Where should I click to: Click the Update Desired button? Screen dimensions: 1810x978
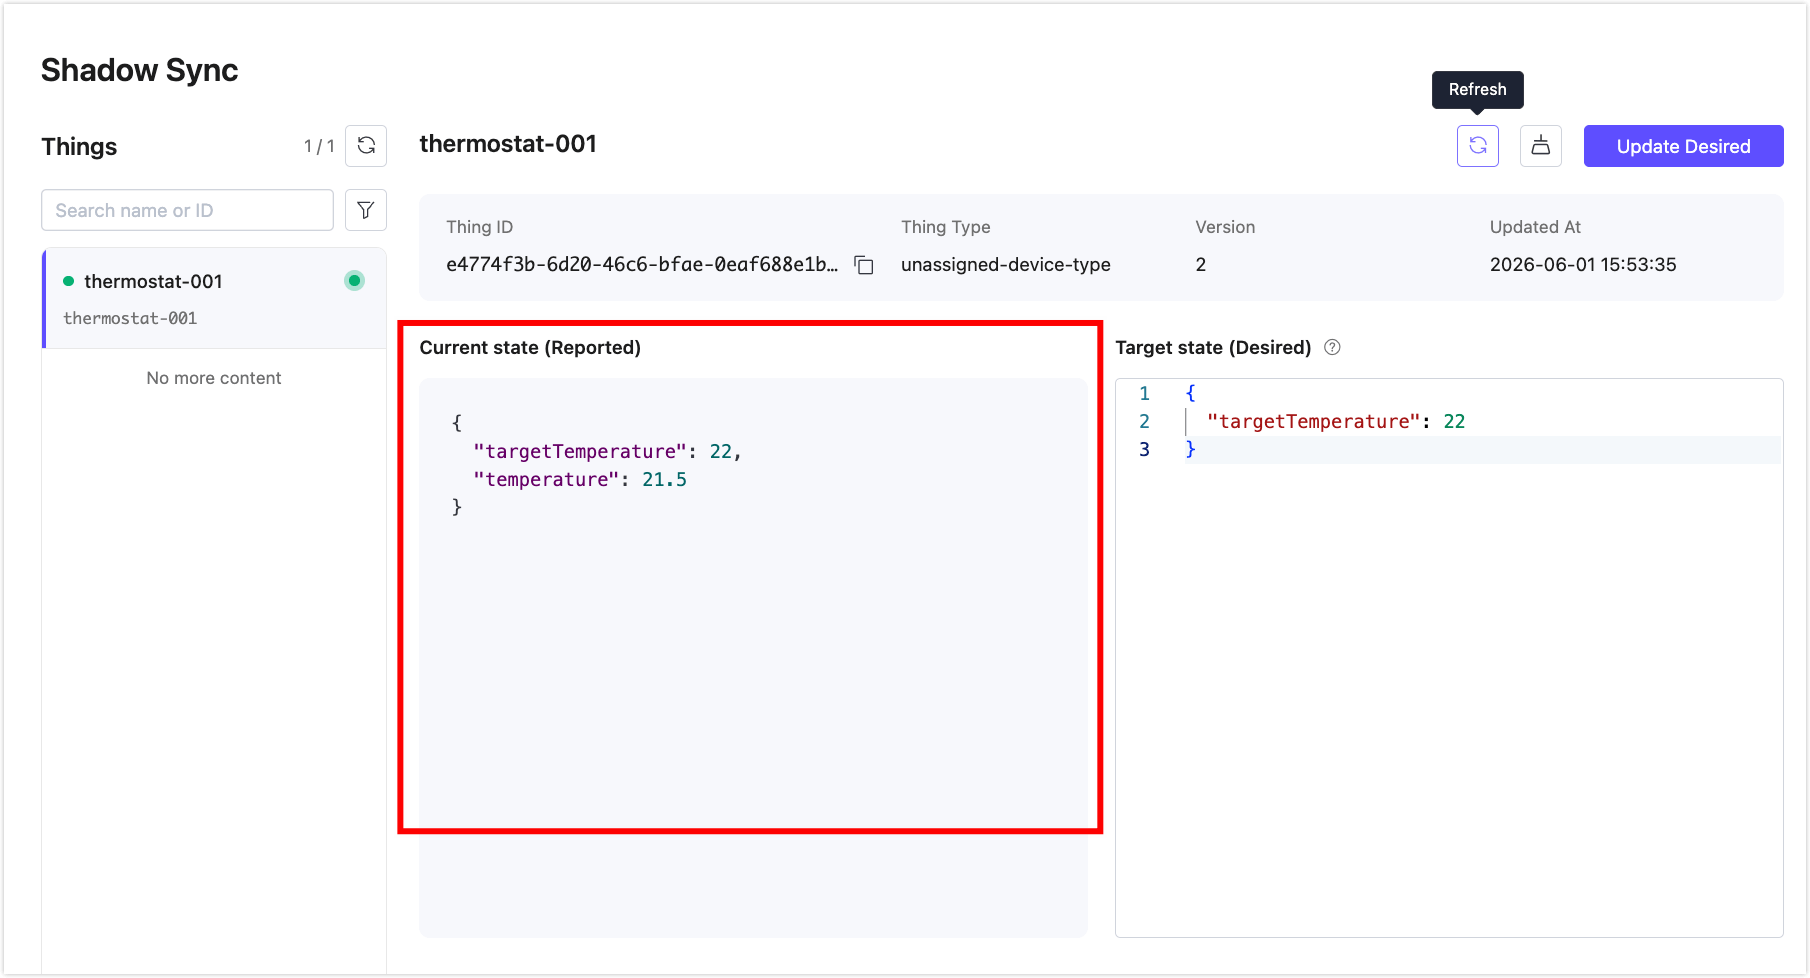1683,146
